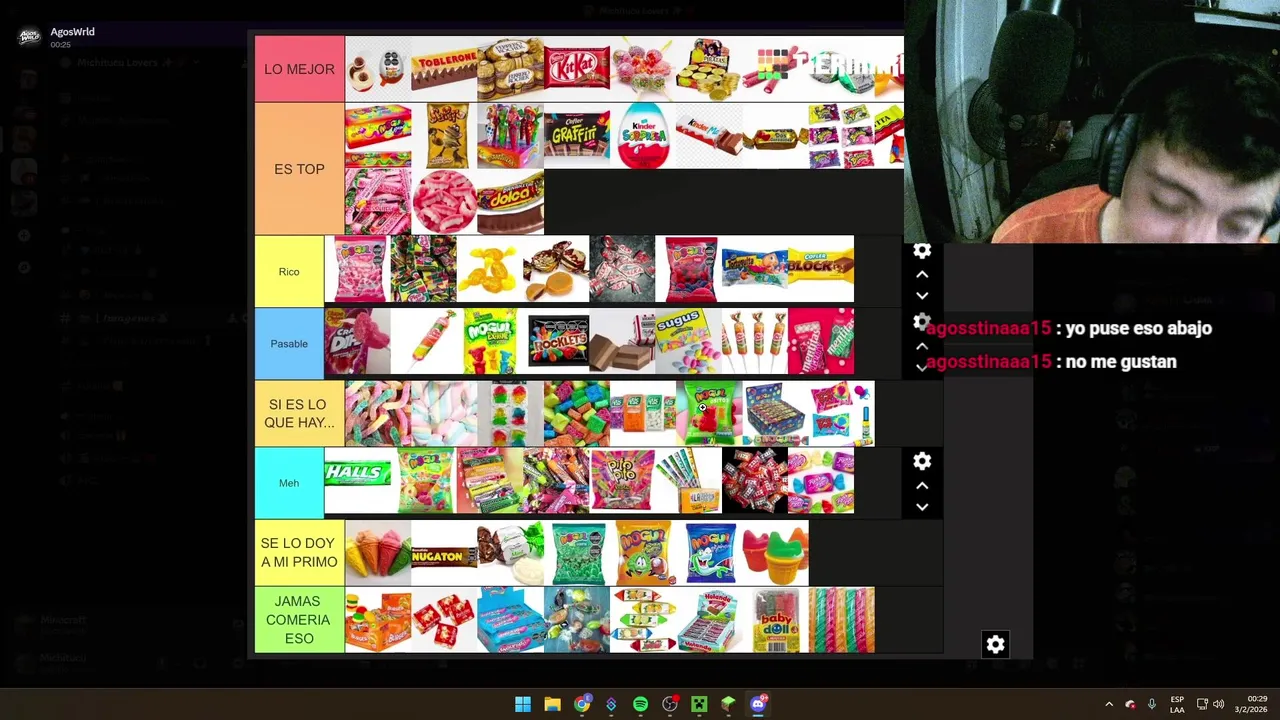Image resolution: width=1280 pixels, height=720 pixels.
Task: Select the Sugus candies item
Action: click(688, 342)
